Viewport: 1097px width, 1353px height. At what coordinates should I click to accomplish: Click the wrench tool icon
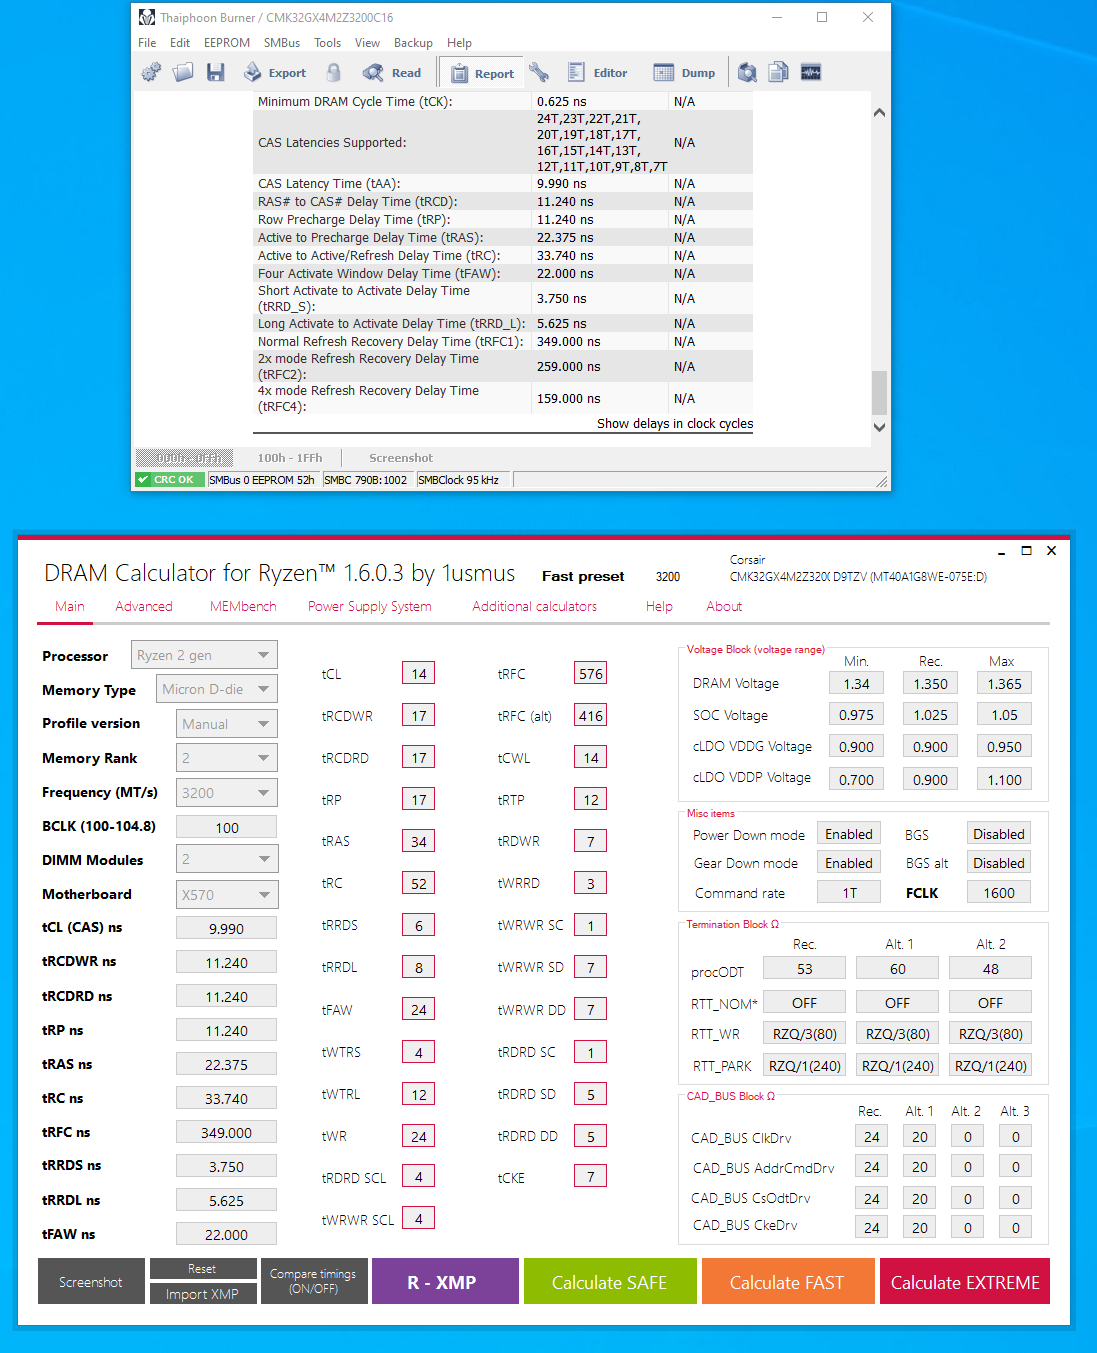click(539, 72)
